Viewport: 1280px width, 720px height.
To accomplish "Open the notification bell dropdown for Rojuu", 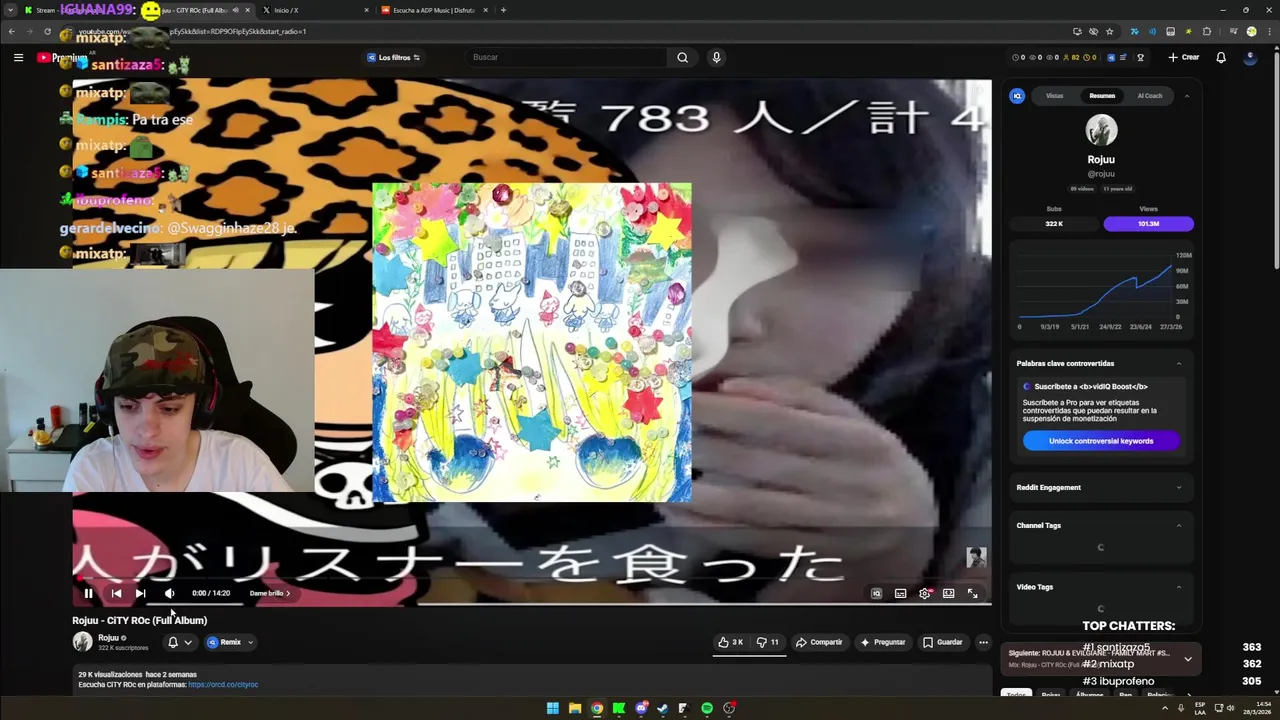I will click(179, 642).
